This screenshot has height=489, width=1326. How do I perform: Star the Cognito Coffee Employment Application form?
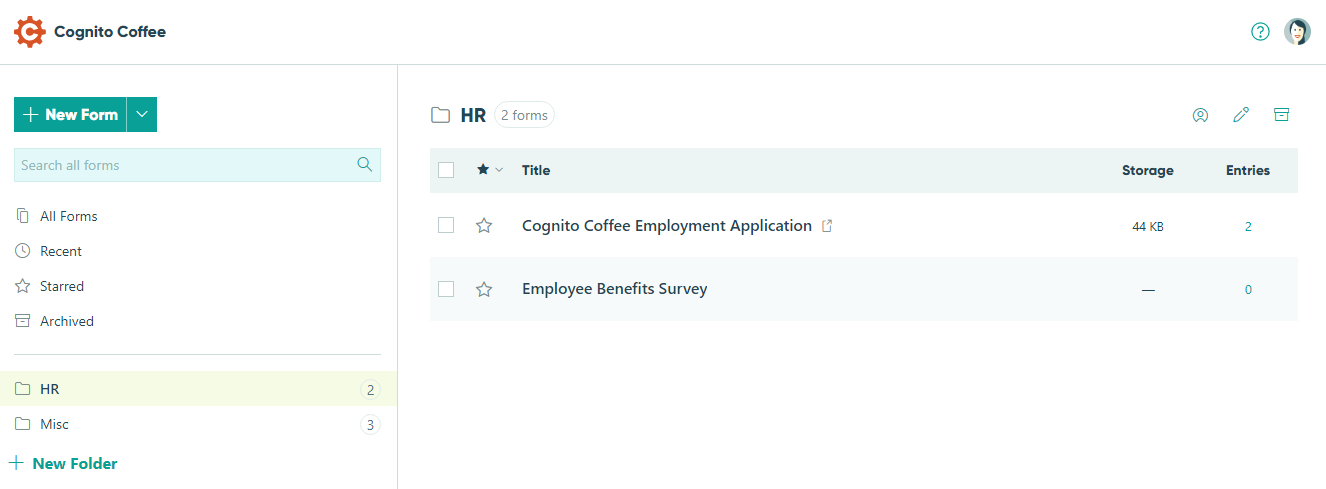point(484,226)
